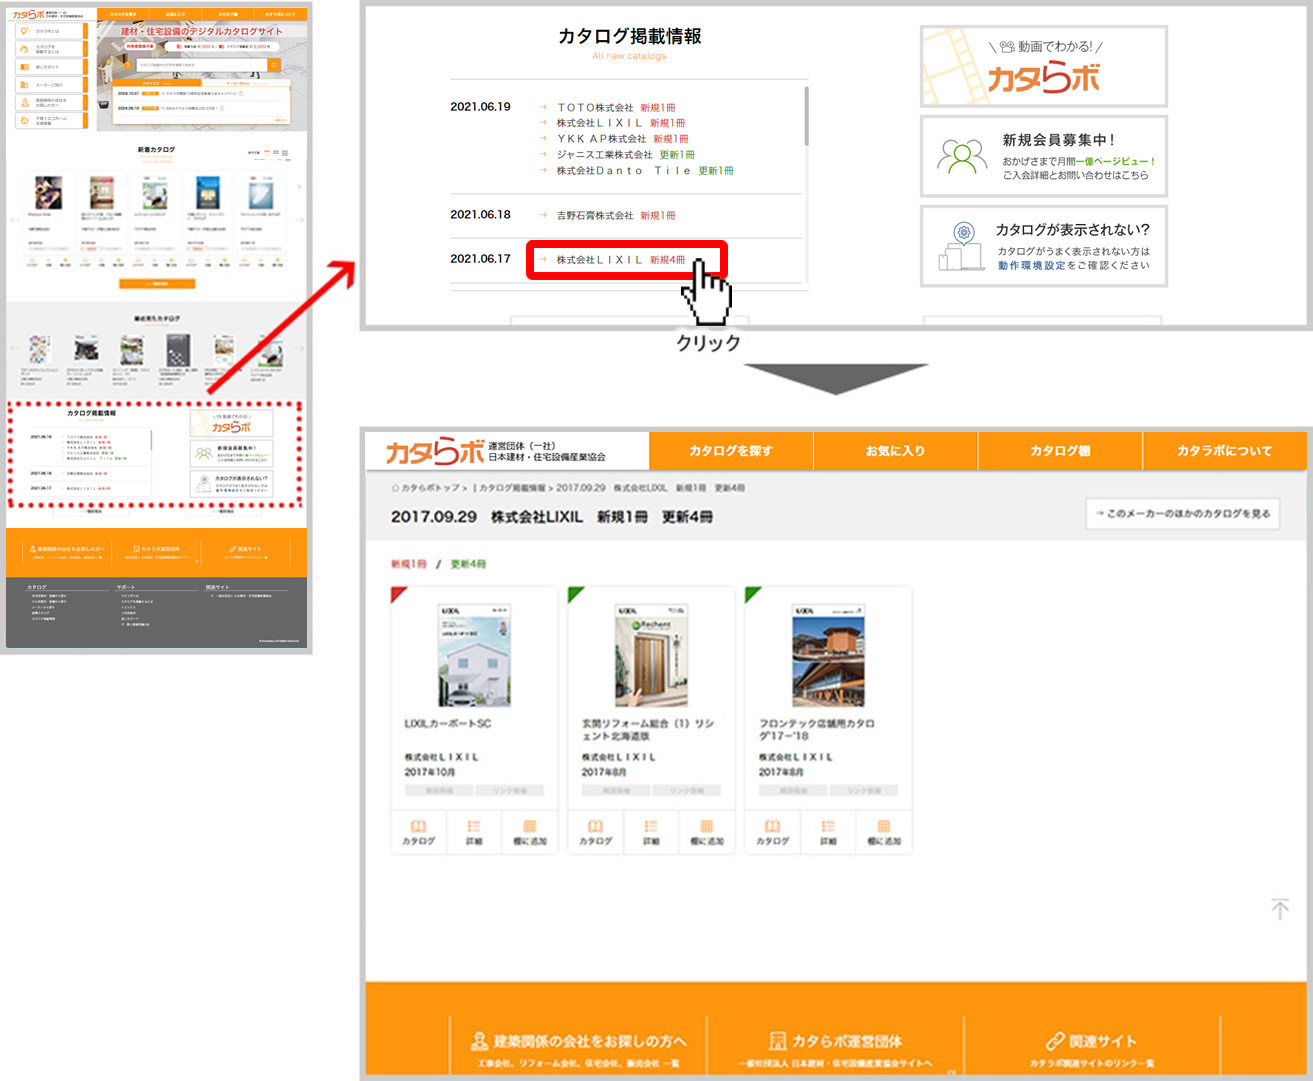The height and width of the screenshot is (1081, 1313).
Task: Open the カタログが表示されない? help banner
Action: pos(1043,246)
